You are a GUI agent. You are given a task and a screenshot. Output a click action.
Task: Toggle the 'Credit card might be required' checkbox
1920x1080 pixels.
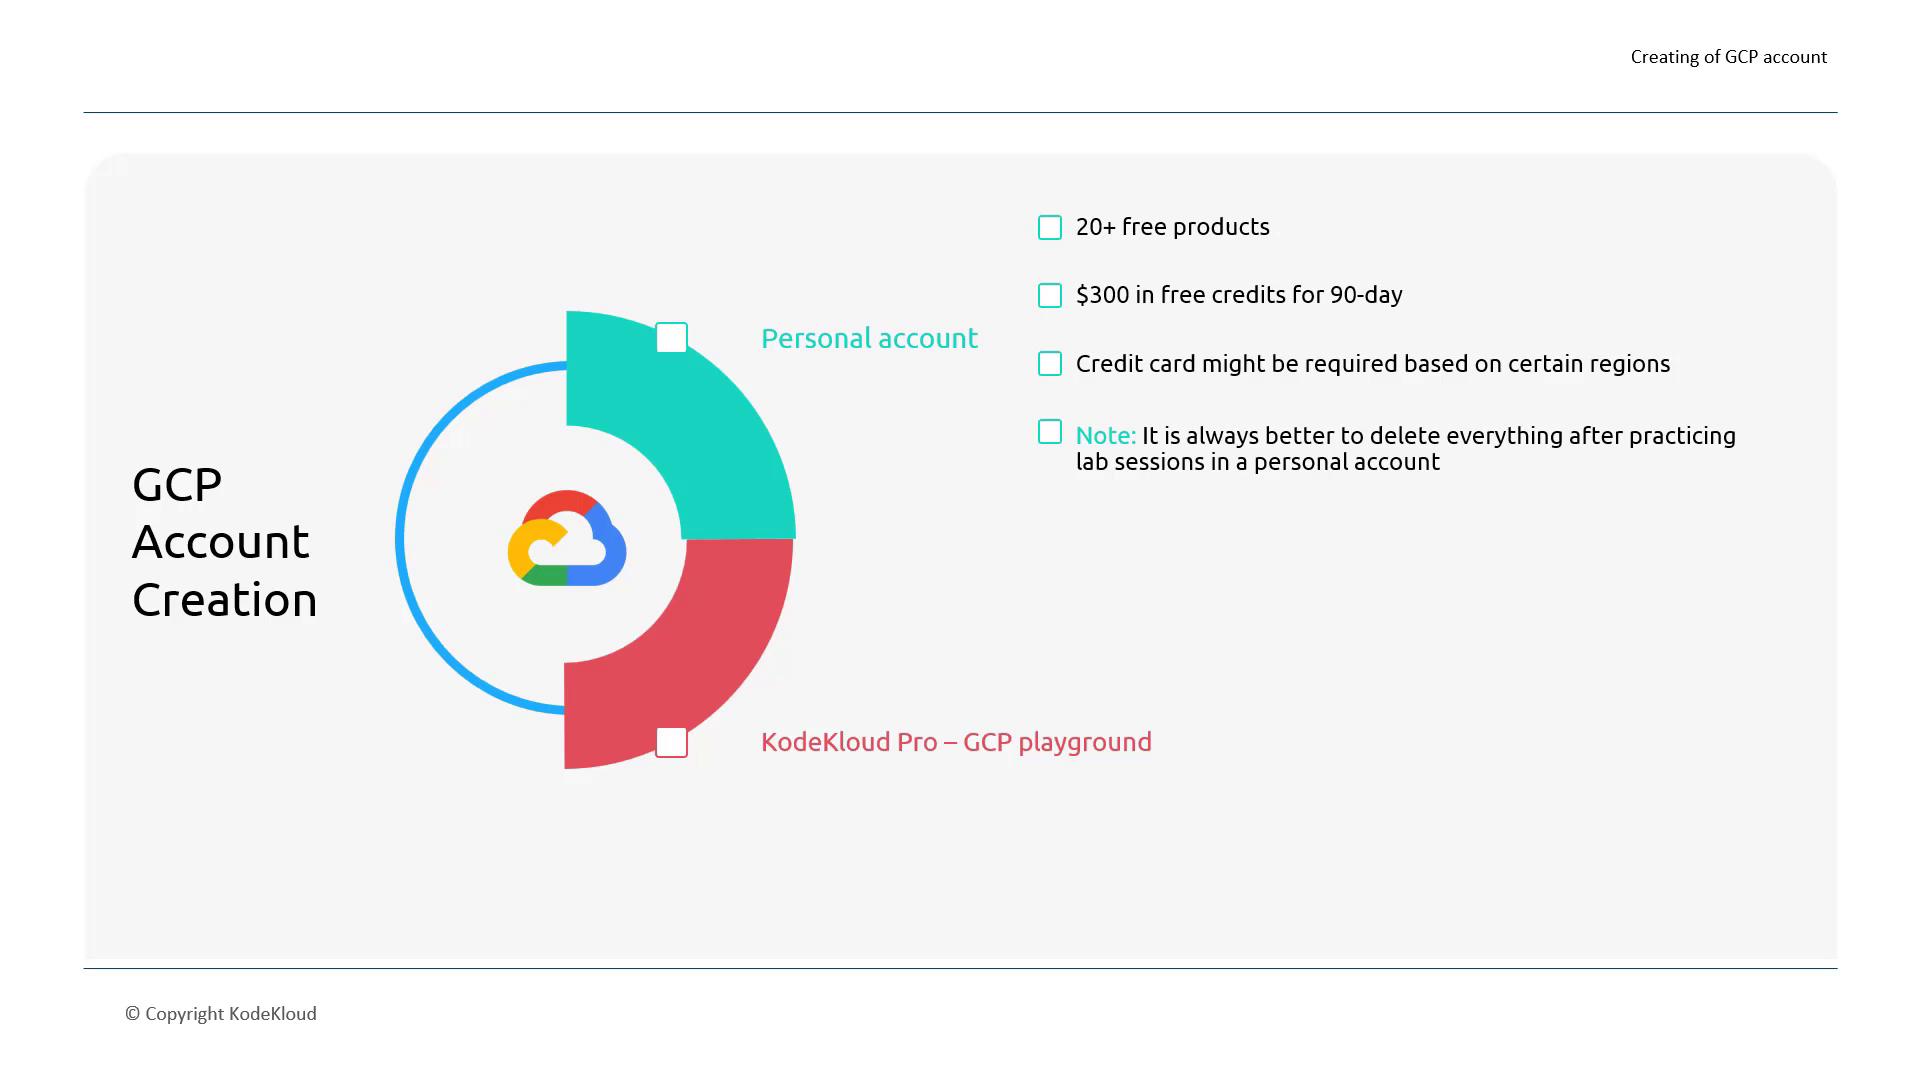(x=1050, y=364)
